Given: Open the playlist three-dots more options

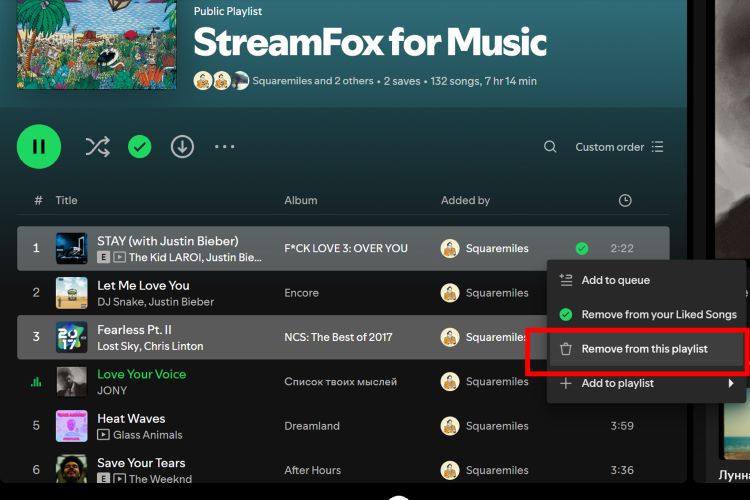Looking at the screenshot, I should click(225, 147).
